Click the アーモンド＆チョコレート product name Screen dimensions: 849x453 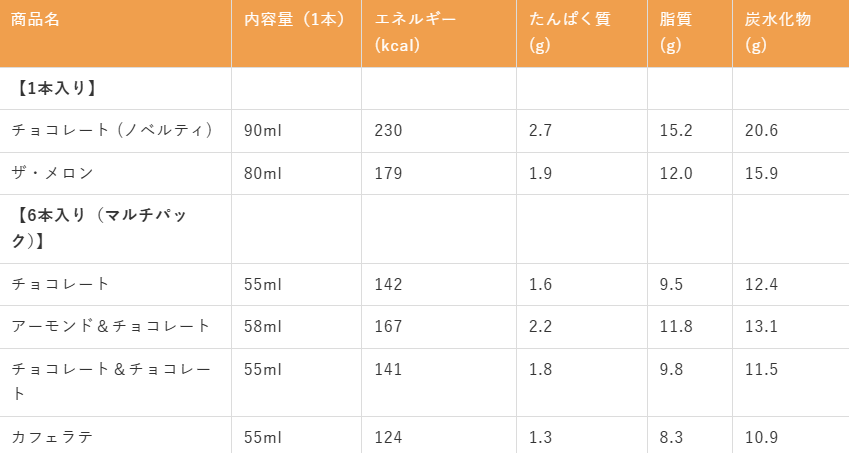[110, 326]
